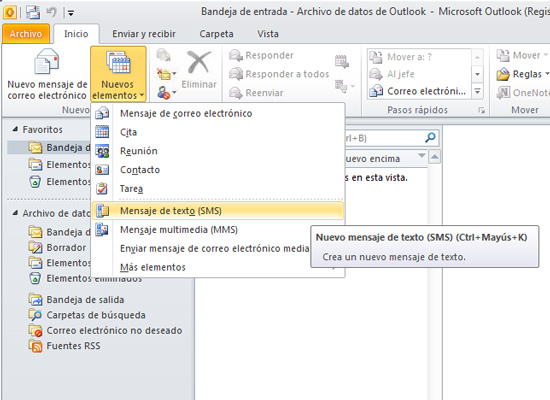
Task: Open the Reglas dropdown button
Action: pos(523,74)
